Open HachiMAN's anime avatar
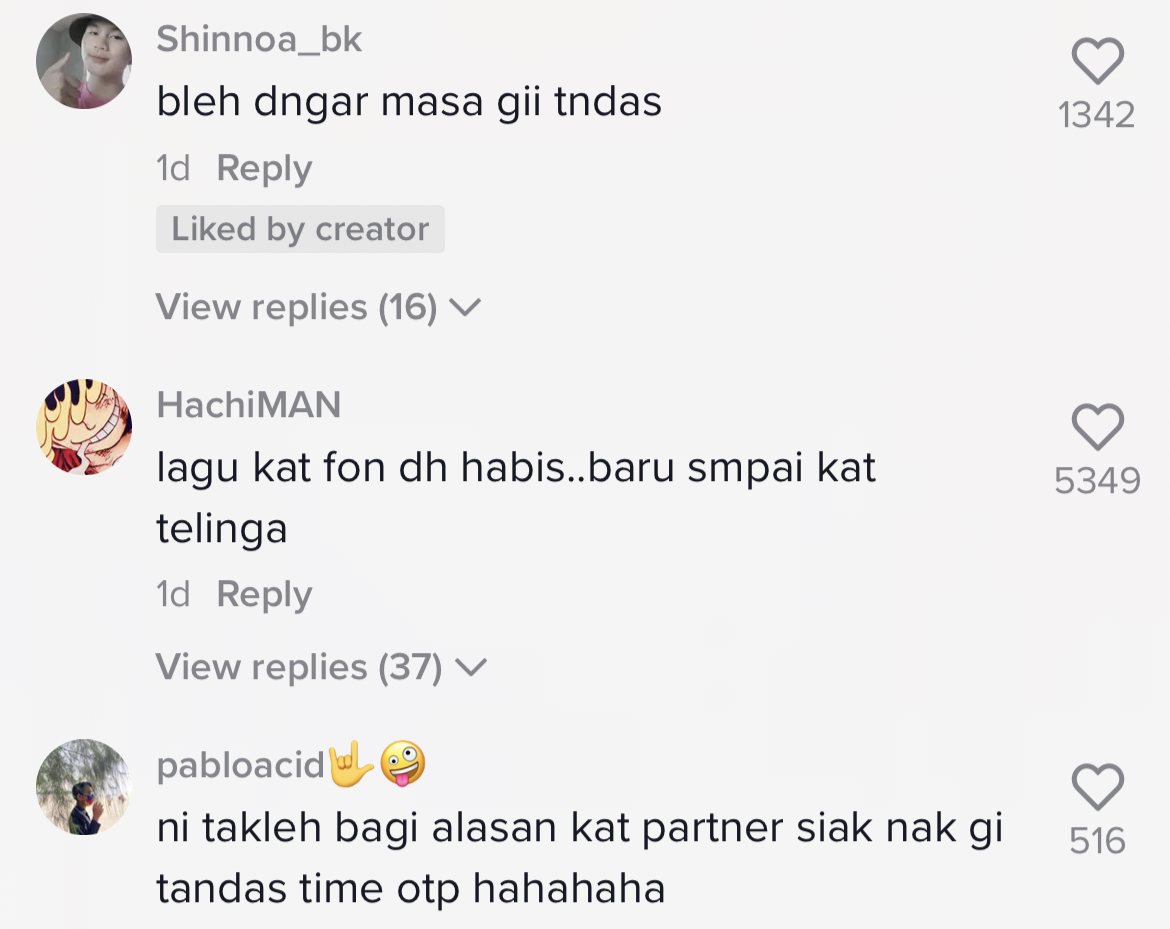1170x929 pixels. [84, 427]
